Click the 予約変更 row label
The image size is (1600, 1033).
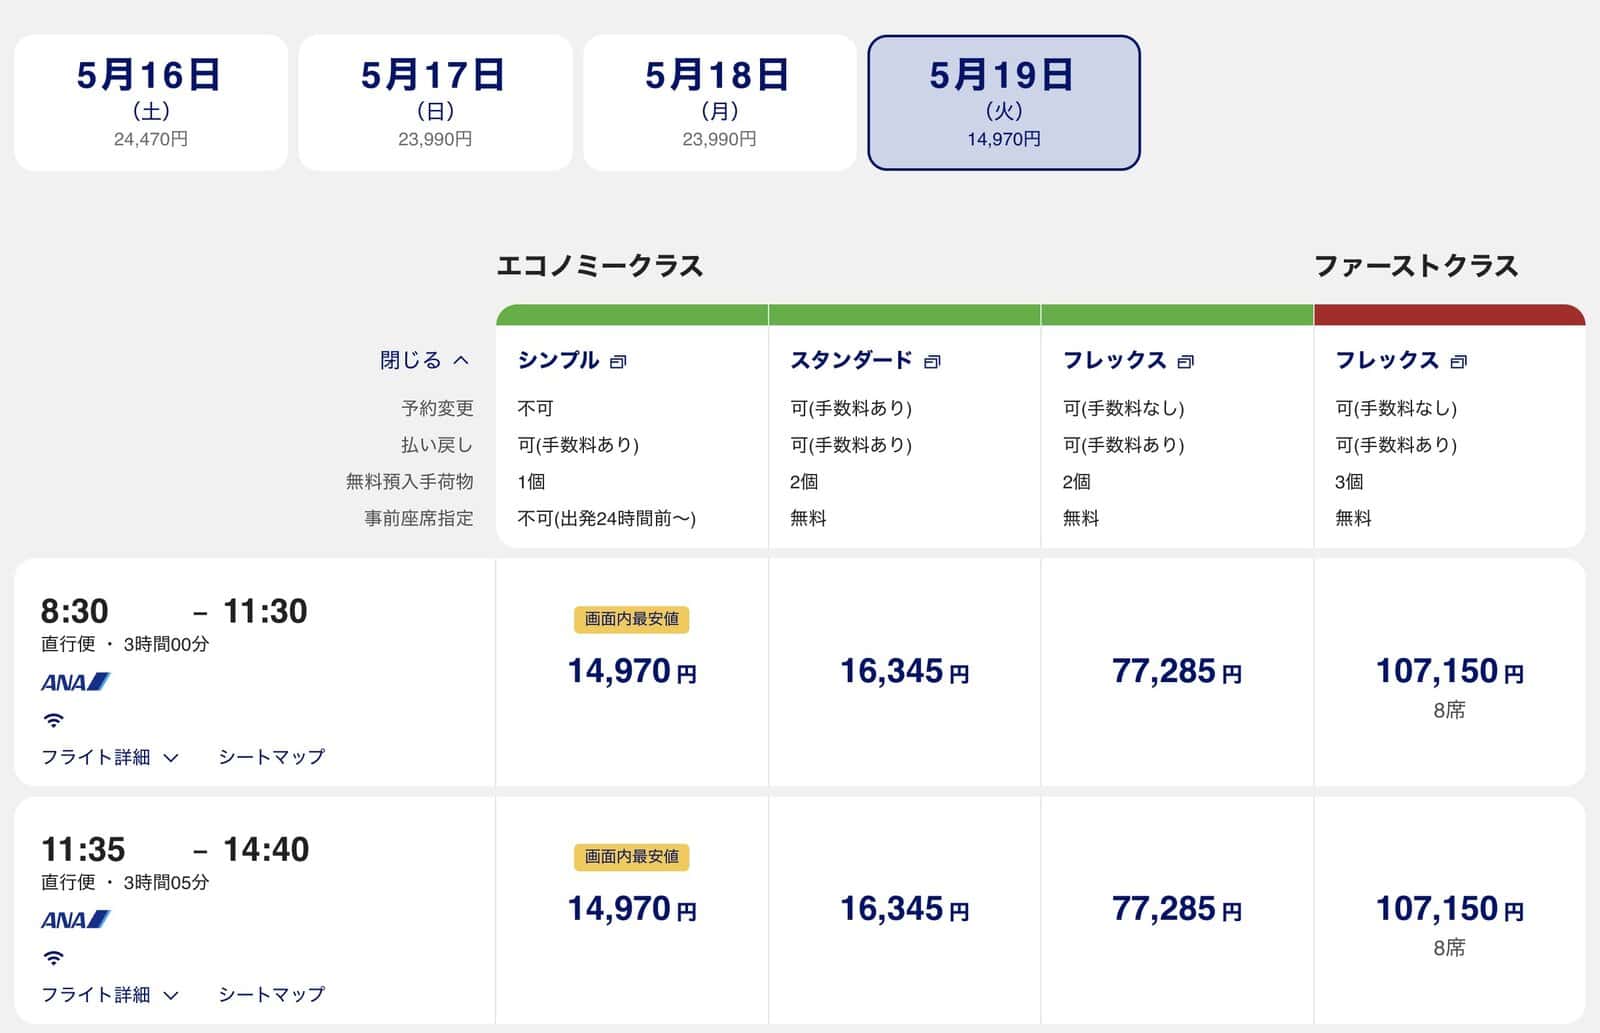click(x=437, y=408)
